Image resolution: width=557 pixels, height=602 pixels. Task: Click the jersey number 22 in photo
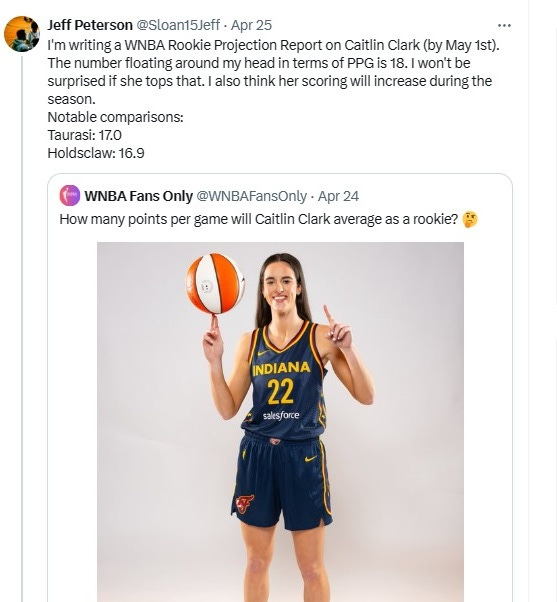pyautogui.click(x=281, y=392)
